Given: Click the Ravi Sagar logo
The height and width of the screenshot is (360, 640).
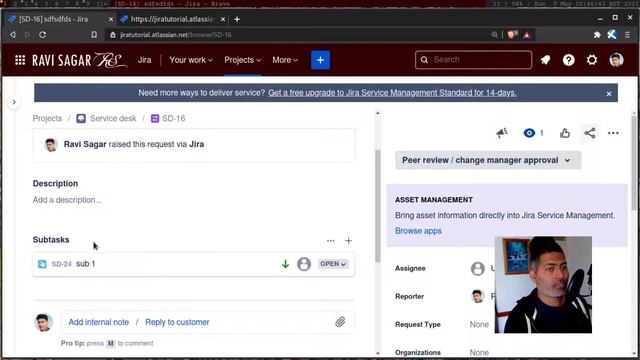Looking at the screenshot, I should click(80, 60).
